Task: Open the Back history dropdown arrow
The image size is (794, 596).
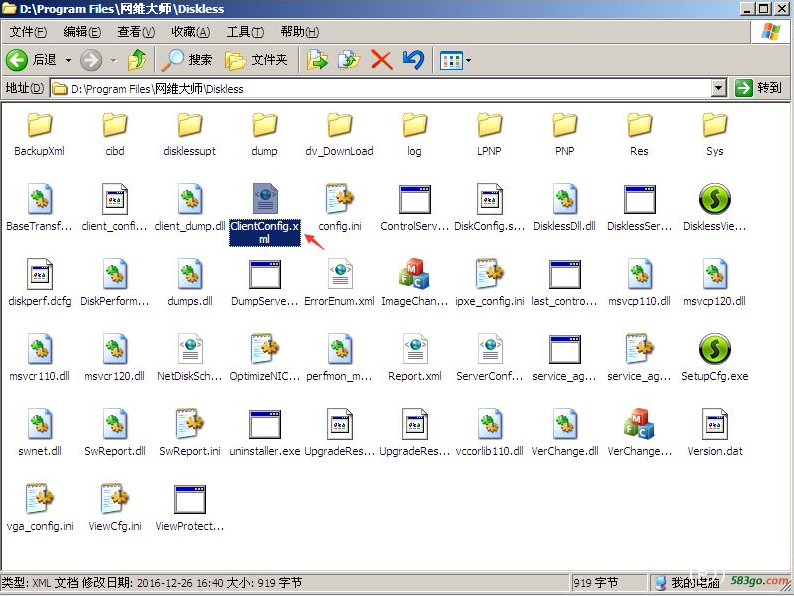Action: pyautogui.click(x=68, y=60)
